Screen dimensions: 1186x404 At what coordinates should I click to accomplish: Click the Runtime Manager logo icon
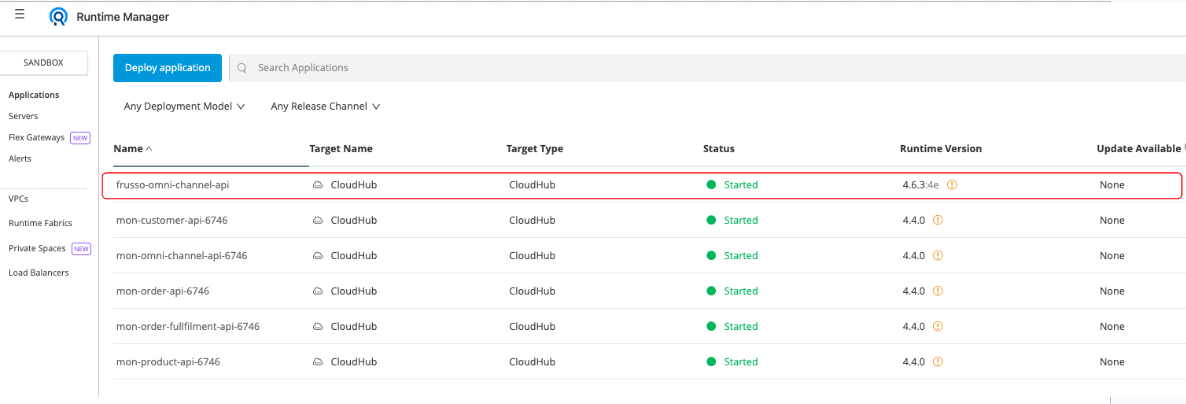coord(59,17)
